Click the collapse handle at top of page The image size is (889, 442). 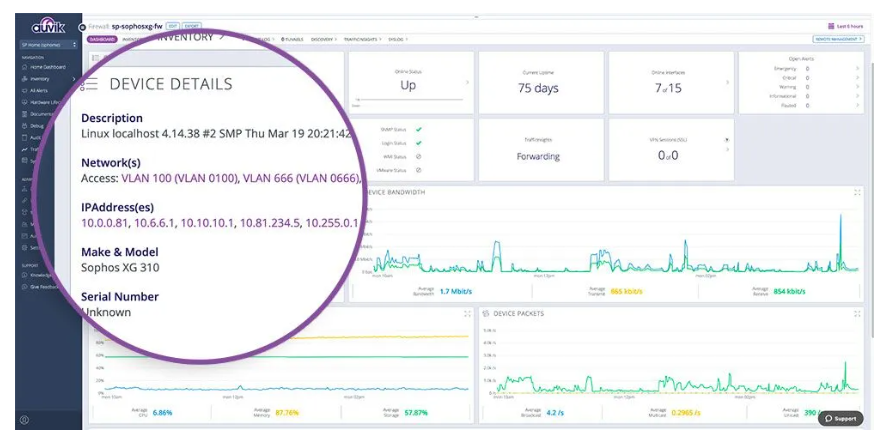476,17
